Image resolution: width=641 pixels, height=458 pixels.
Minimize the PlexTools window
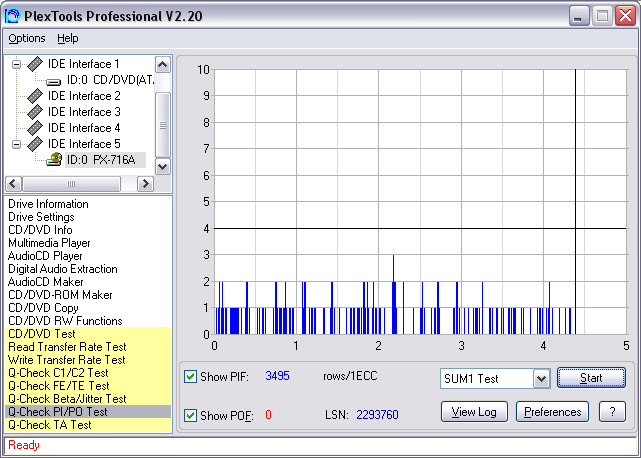[x=579, y=16]
